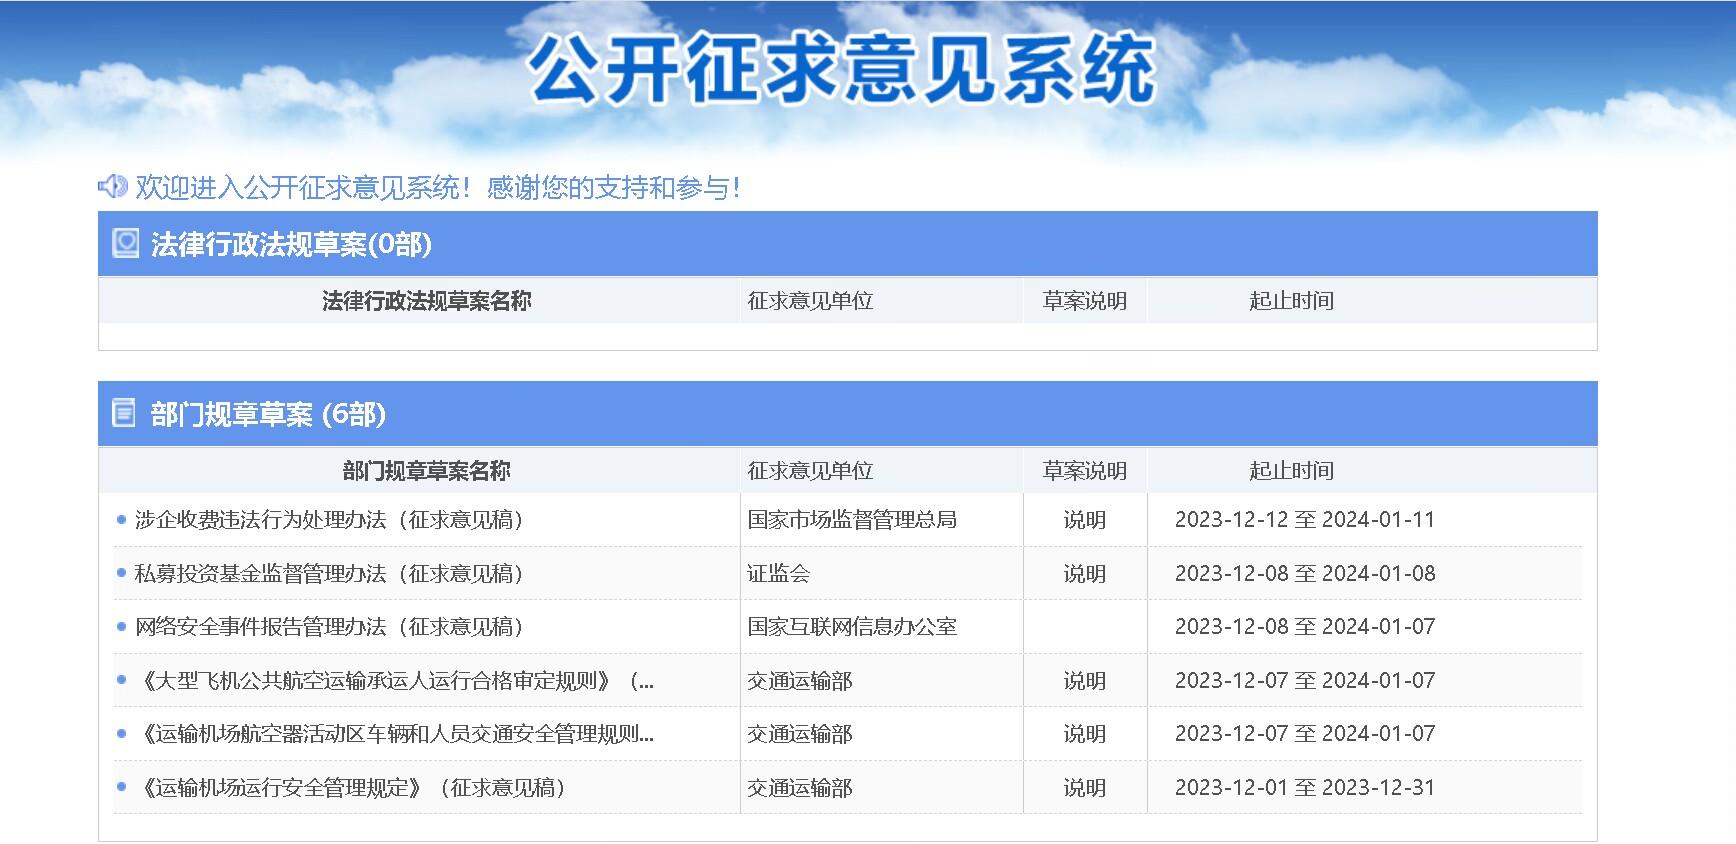Click 草案说明 header in 法律行政法规 table
Viewport: 1736px width, 844px height.
(1085, 301)
